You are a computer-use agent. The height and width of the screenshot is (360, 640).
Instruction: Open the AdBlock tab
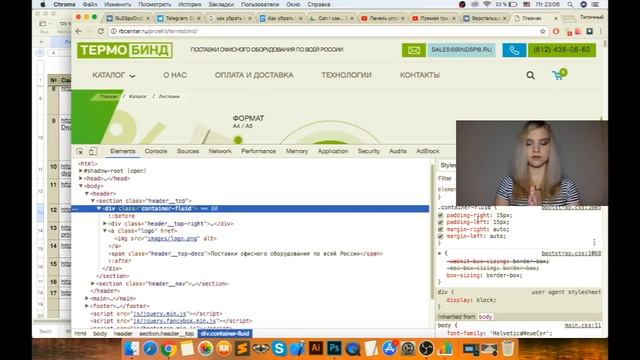(427, 151)
